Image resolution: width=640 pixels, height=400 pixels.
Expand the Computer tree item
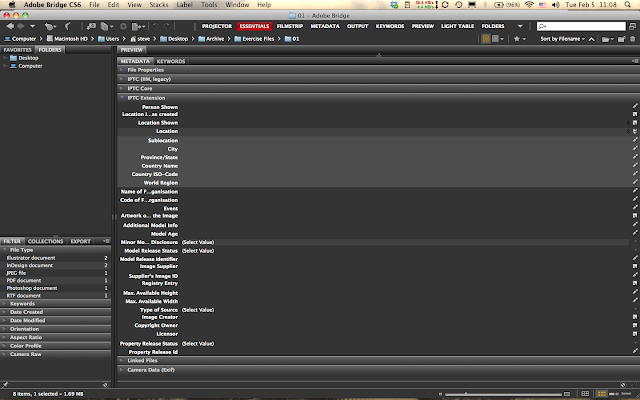(5, 66)
